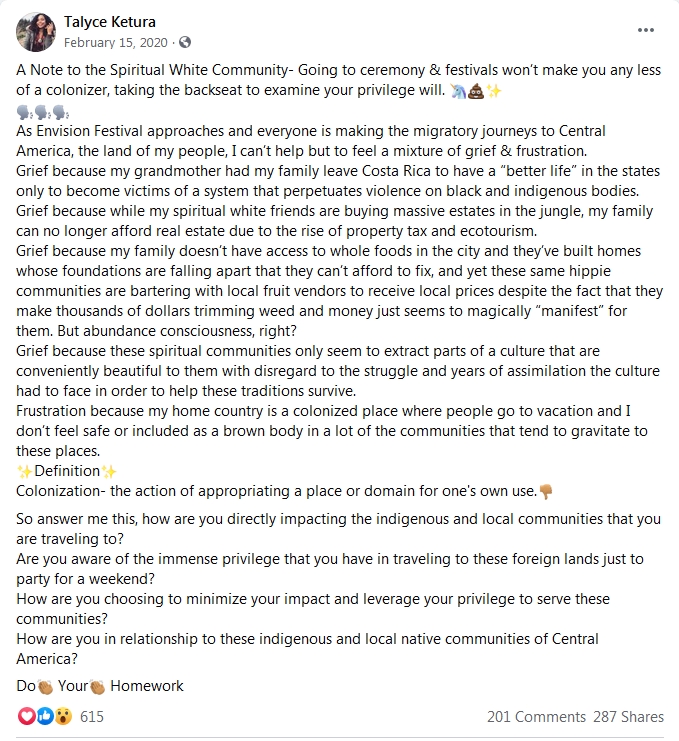The height and width of the screenshot is (741, 679).
Task: Click the thumbs-down emoji after the definition
Action: click(x=546, y=491)
